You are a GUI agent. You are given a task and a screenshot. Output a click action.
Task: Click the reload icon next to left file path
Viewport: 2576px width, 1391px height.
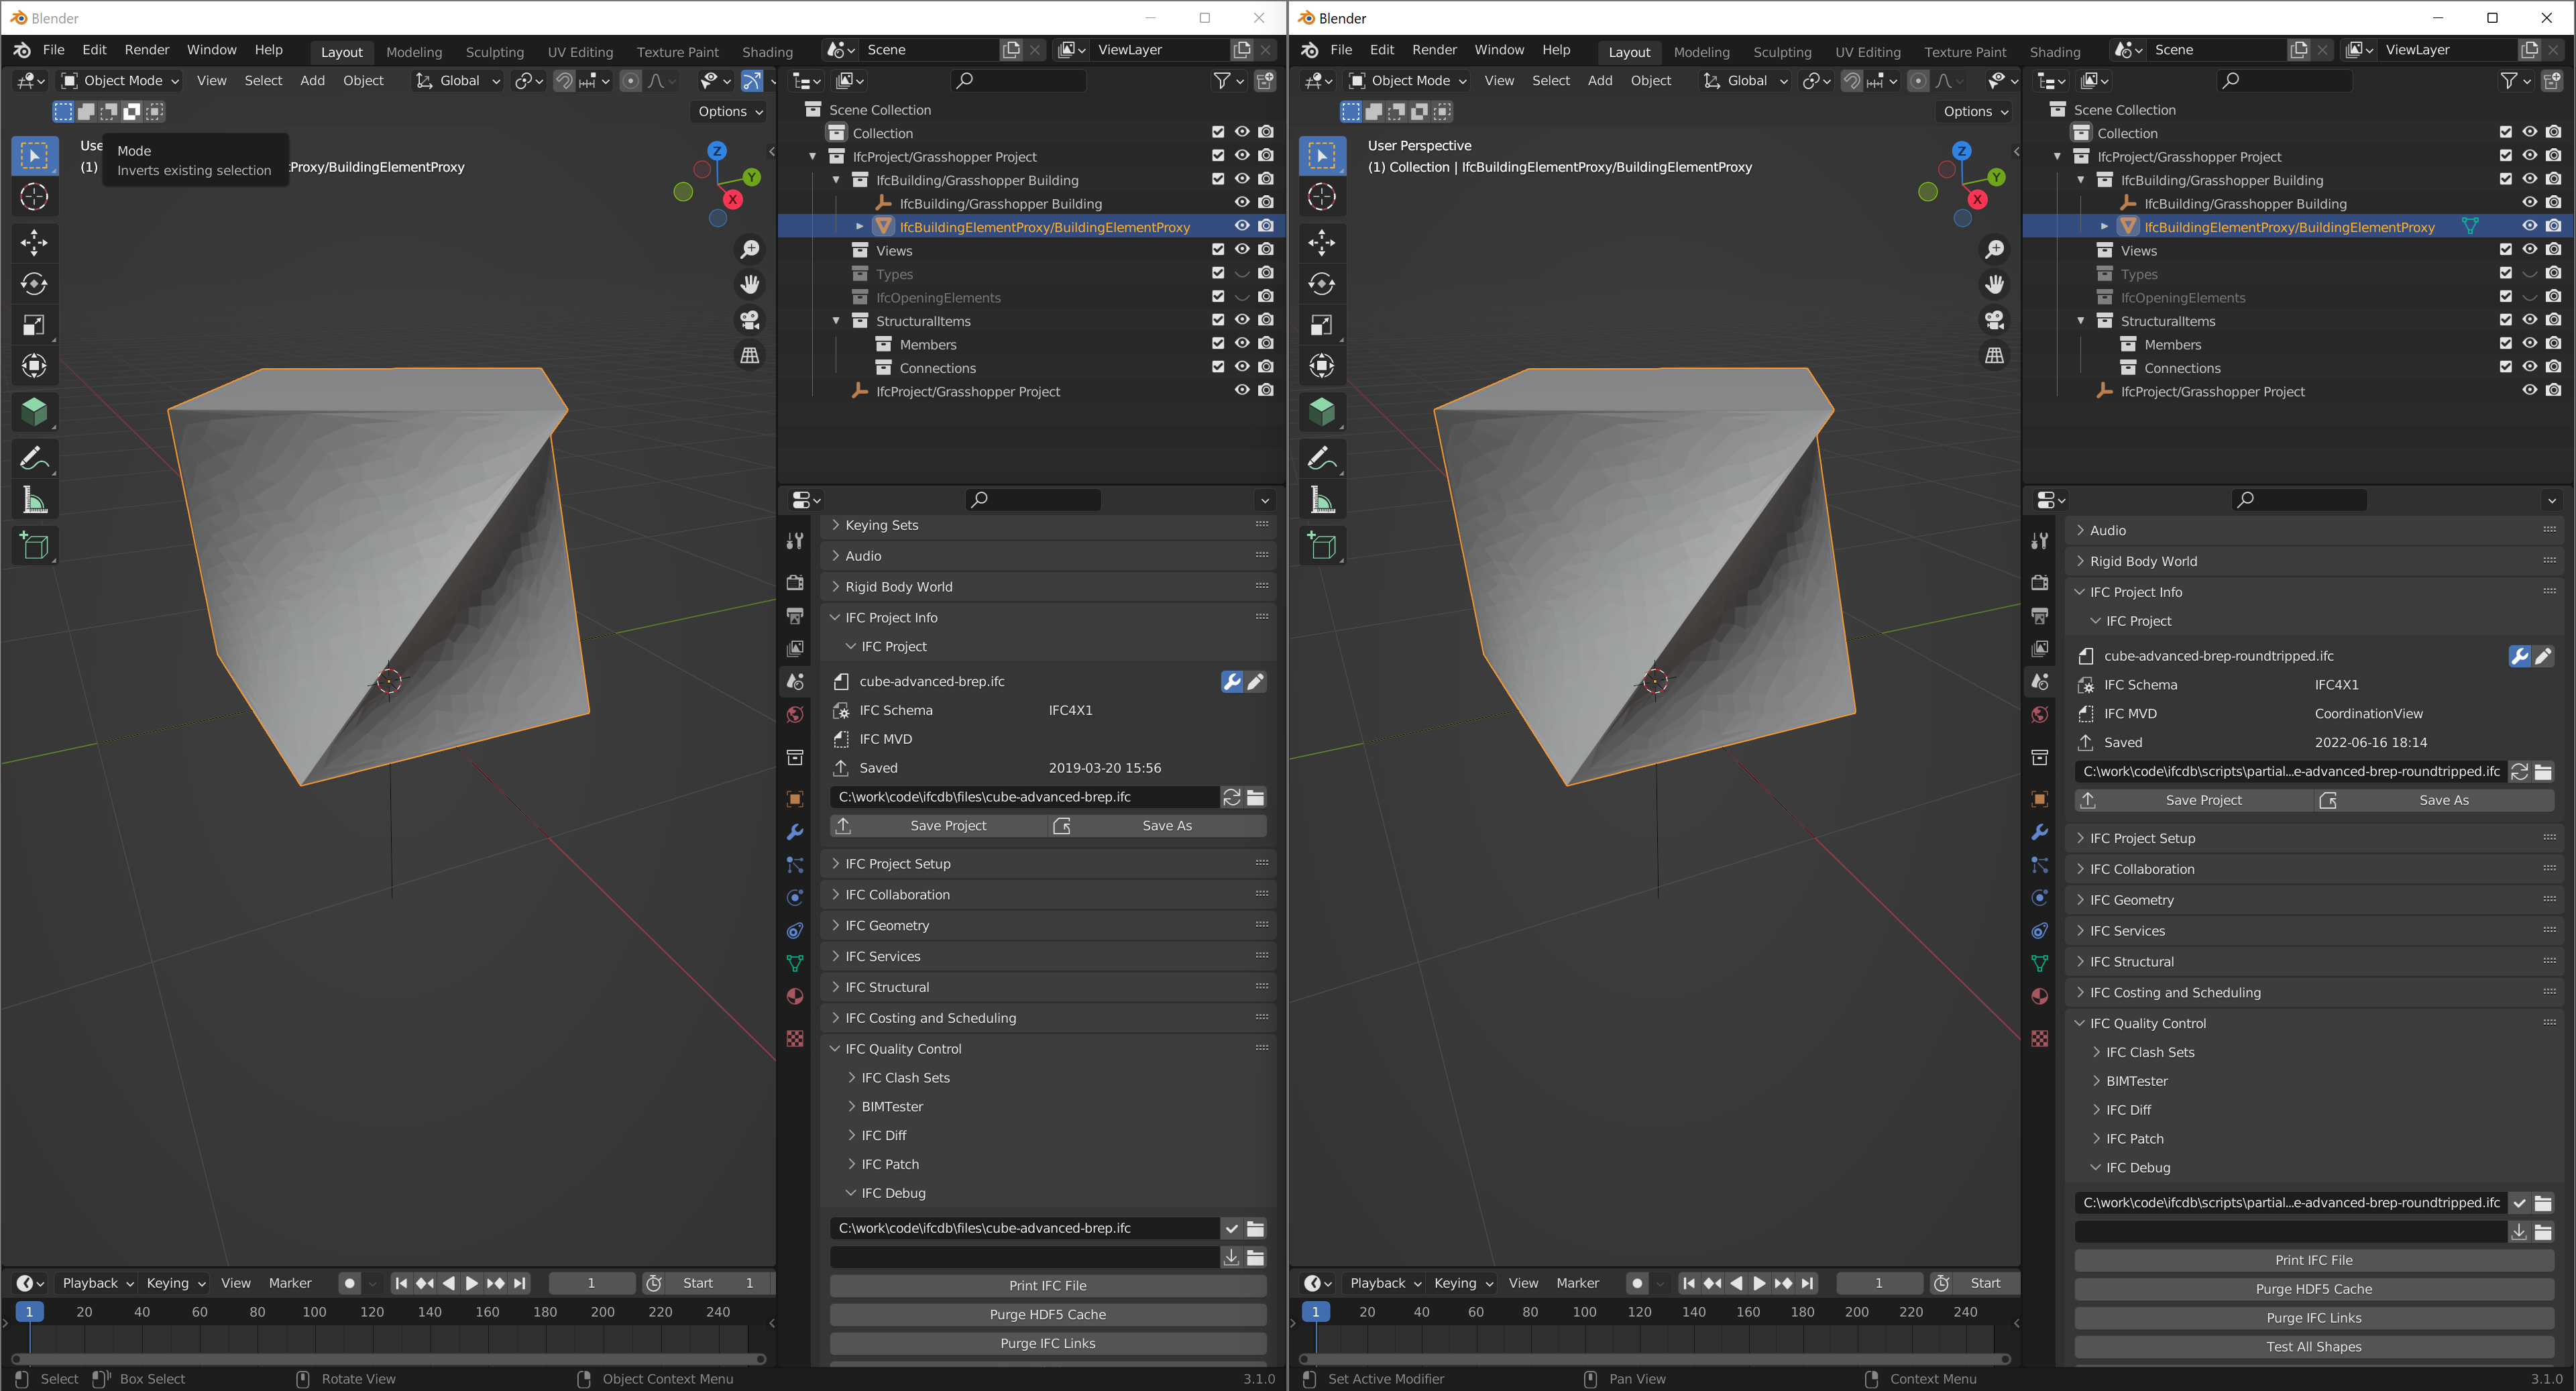[x=1232, y=797]
